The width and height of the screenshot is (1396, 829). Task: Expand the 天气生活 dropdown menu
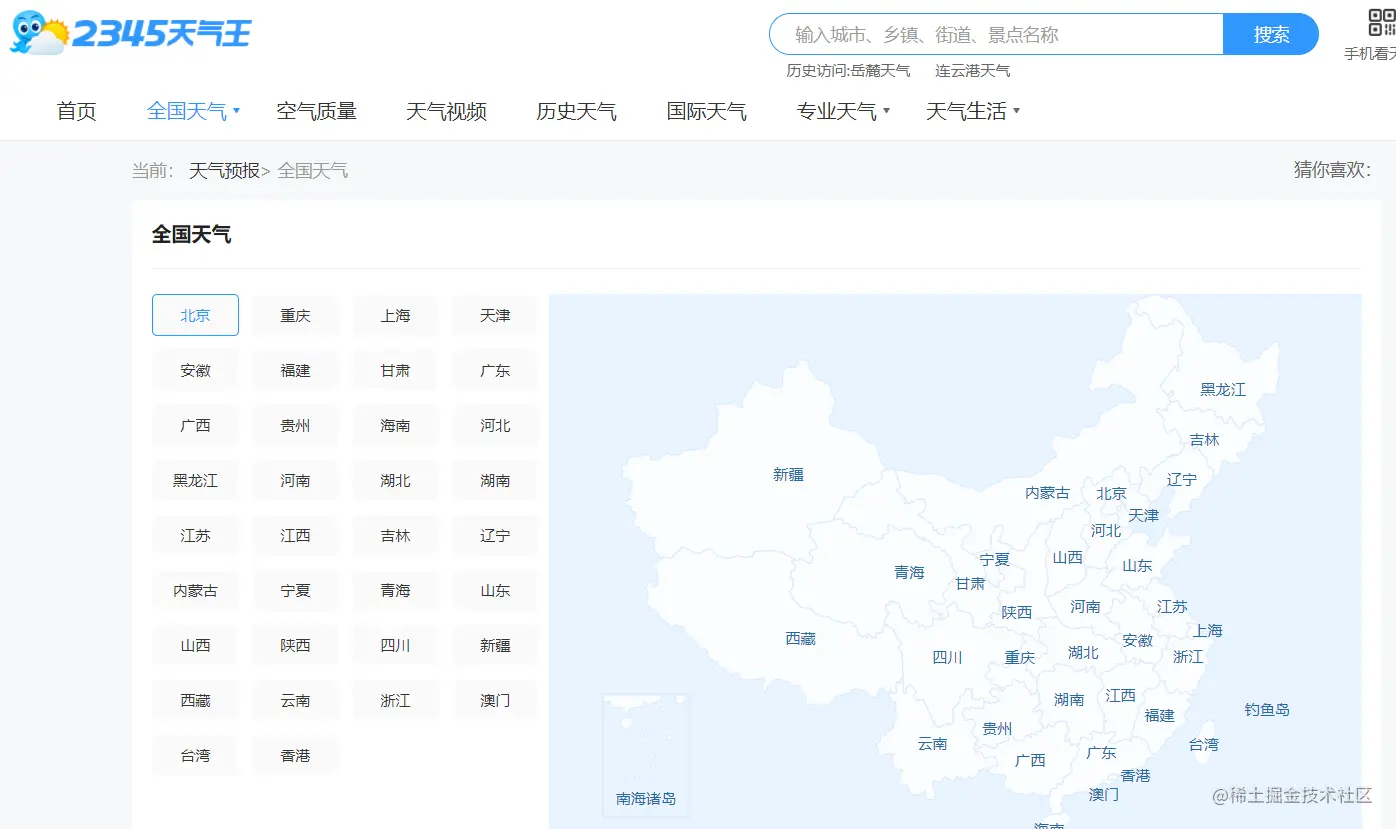click(x=973, y=111)
